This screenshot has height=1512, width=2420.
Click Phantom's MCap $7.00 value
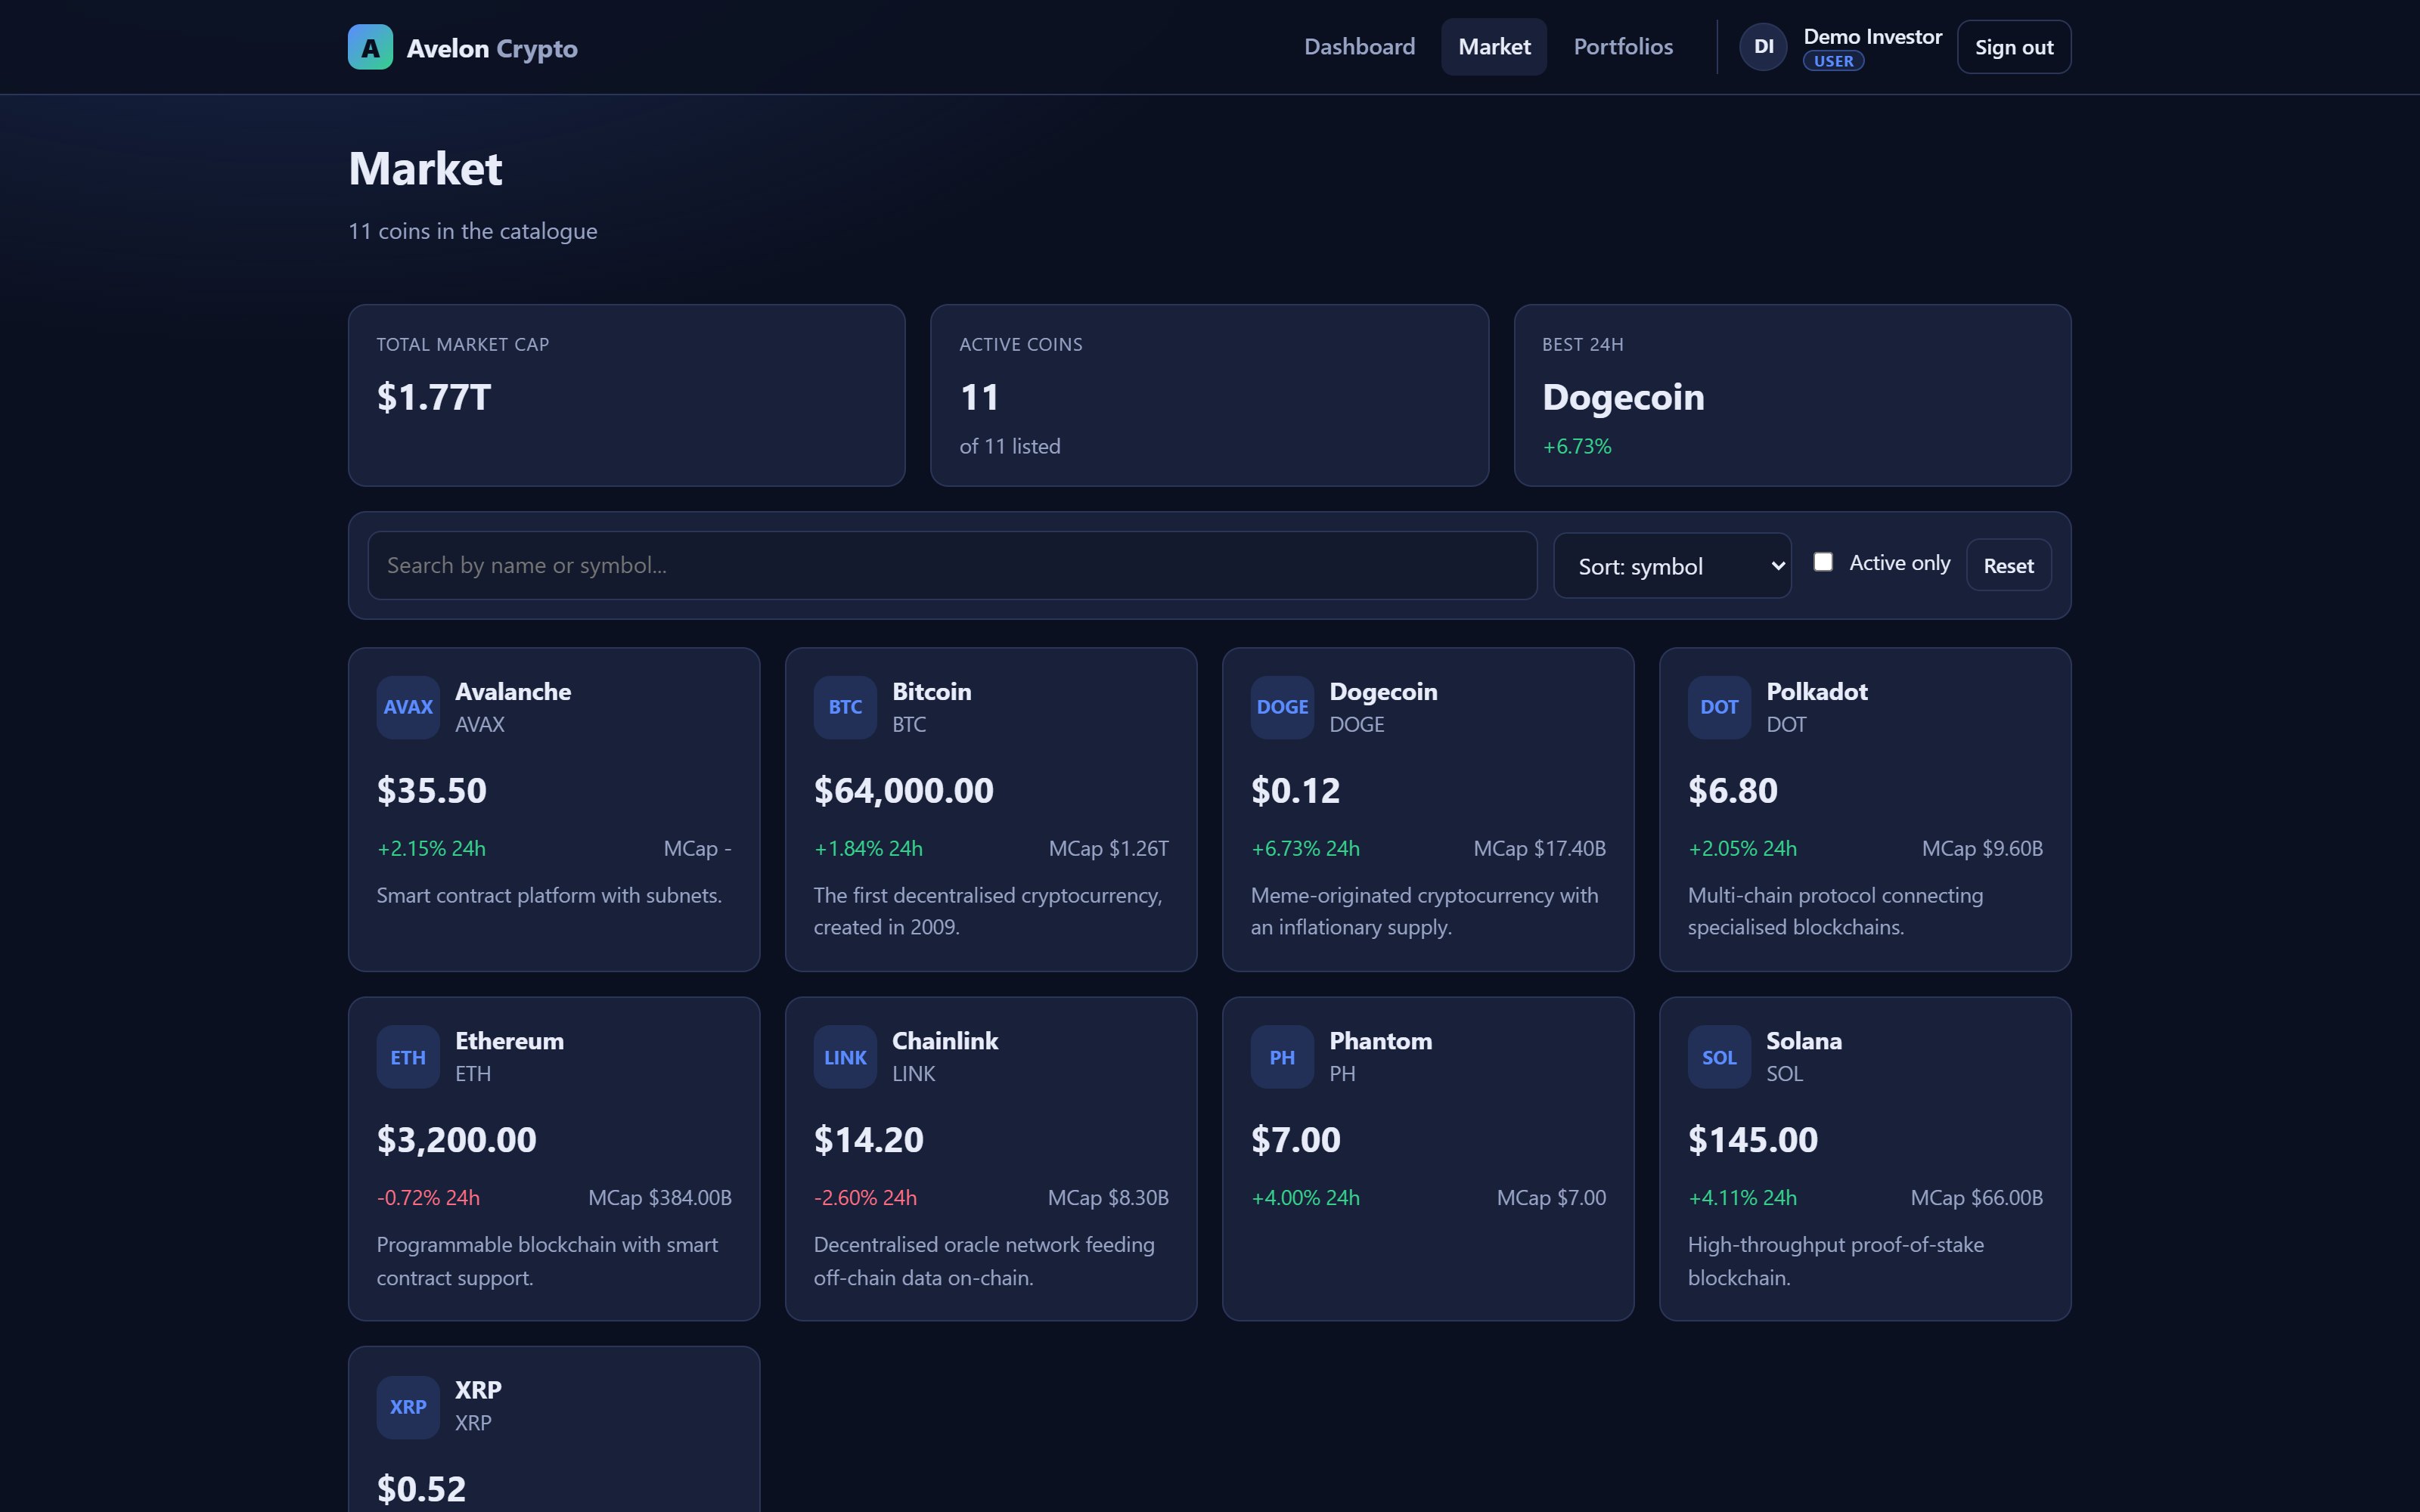(1551, 1198)
